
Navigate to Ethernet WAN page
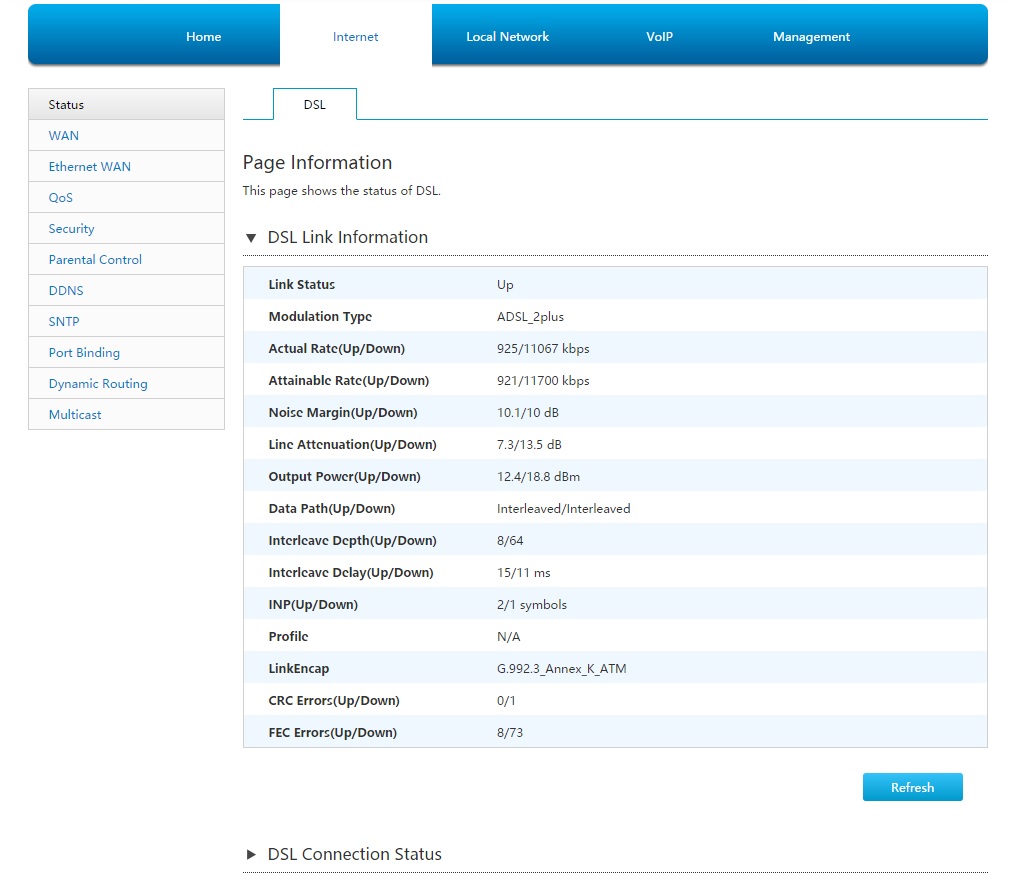pyautogui.click(x=89, y=167)
